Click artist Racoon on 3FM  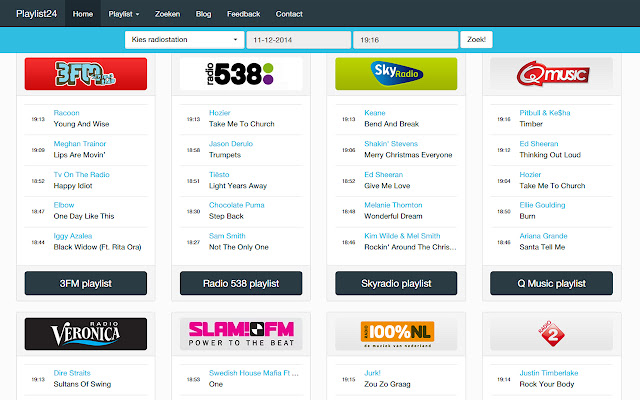tap(67, 113)
